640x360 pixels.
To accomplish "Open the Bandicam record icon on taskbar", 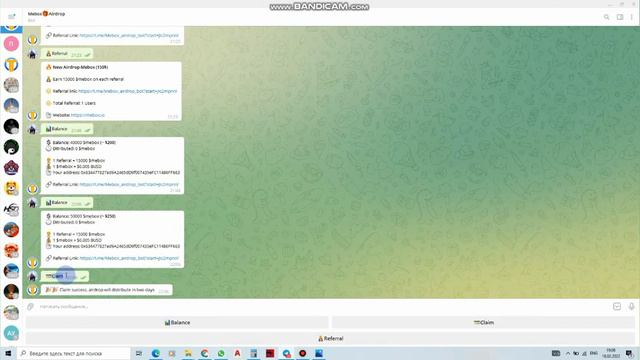I will 302,353.
